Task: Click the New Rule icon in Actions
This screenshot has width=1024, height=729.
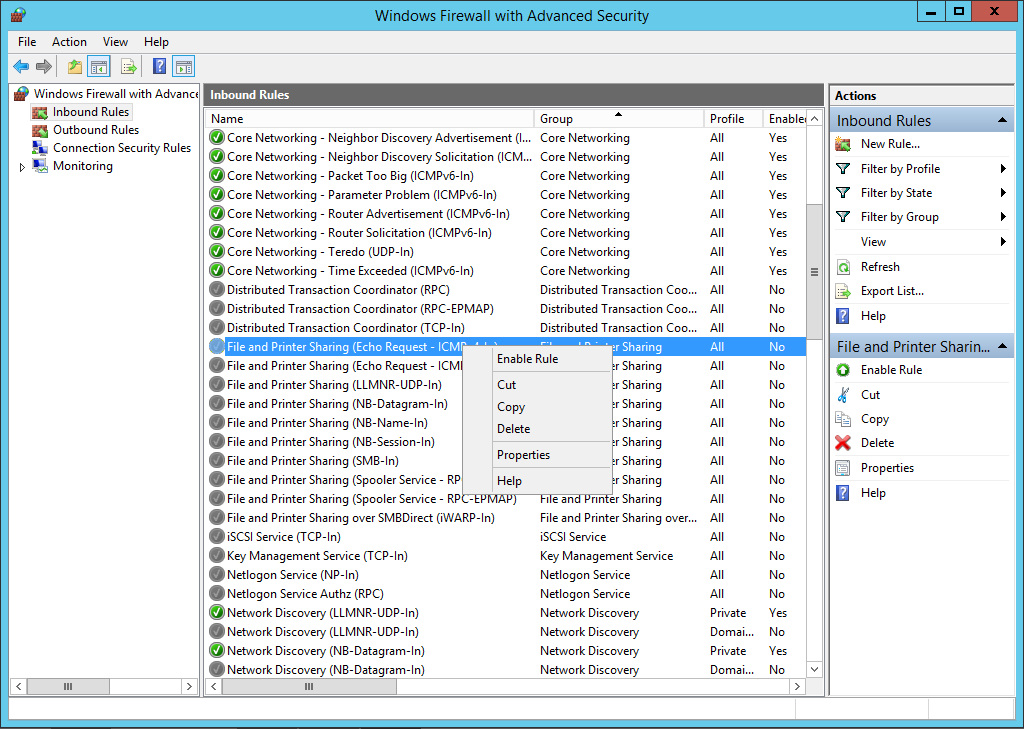Action: pos(843,144)
